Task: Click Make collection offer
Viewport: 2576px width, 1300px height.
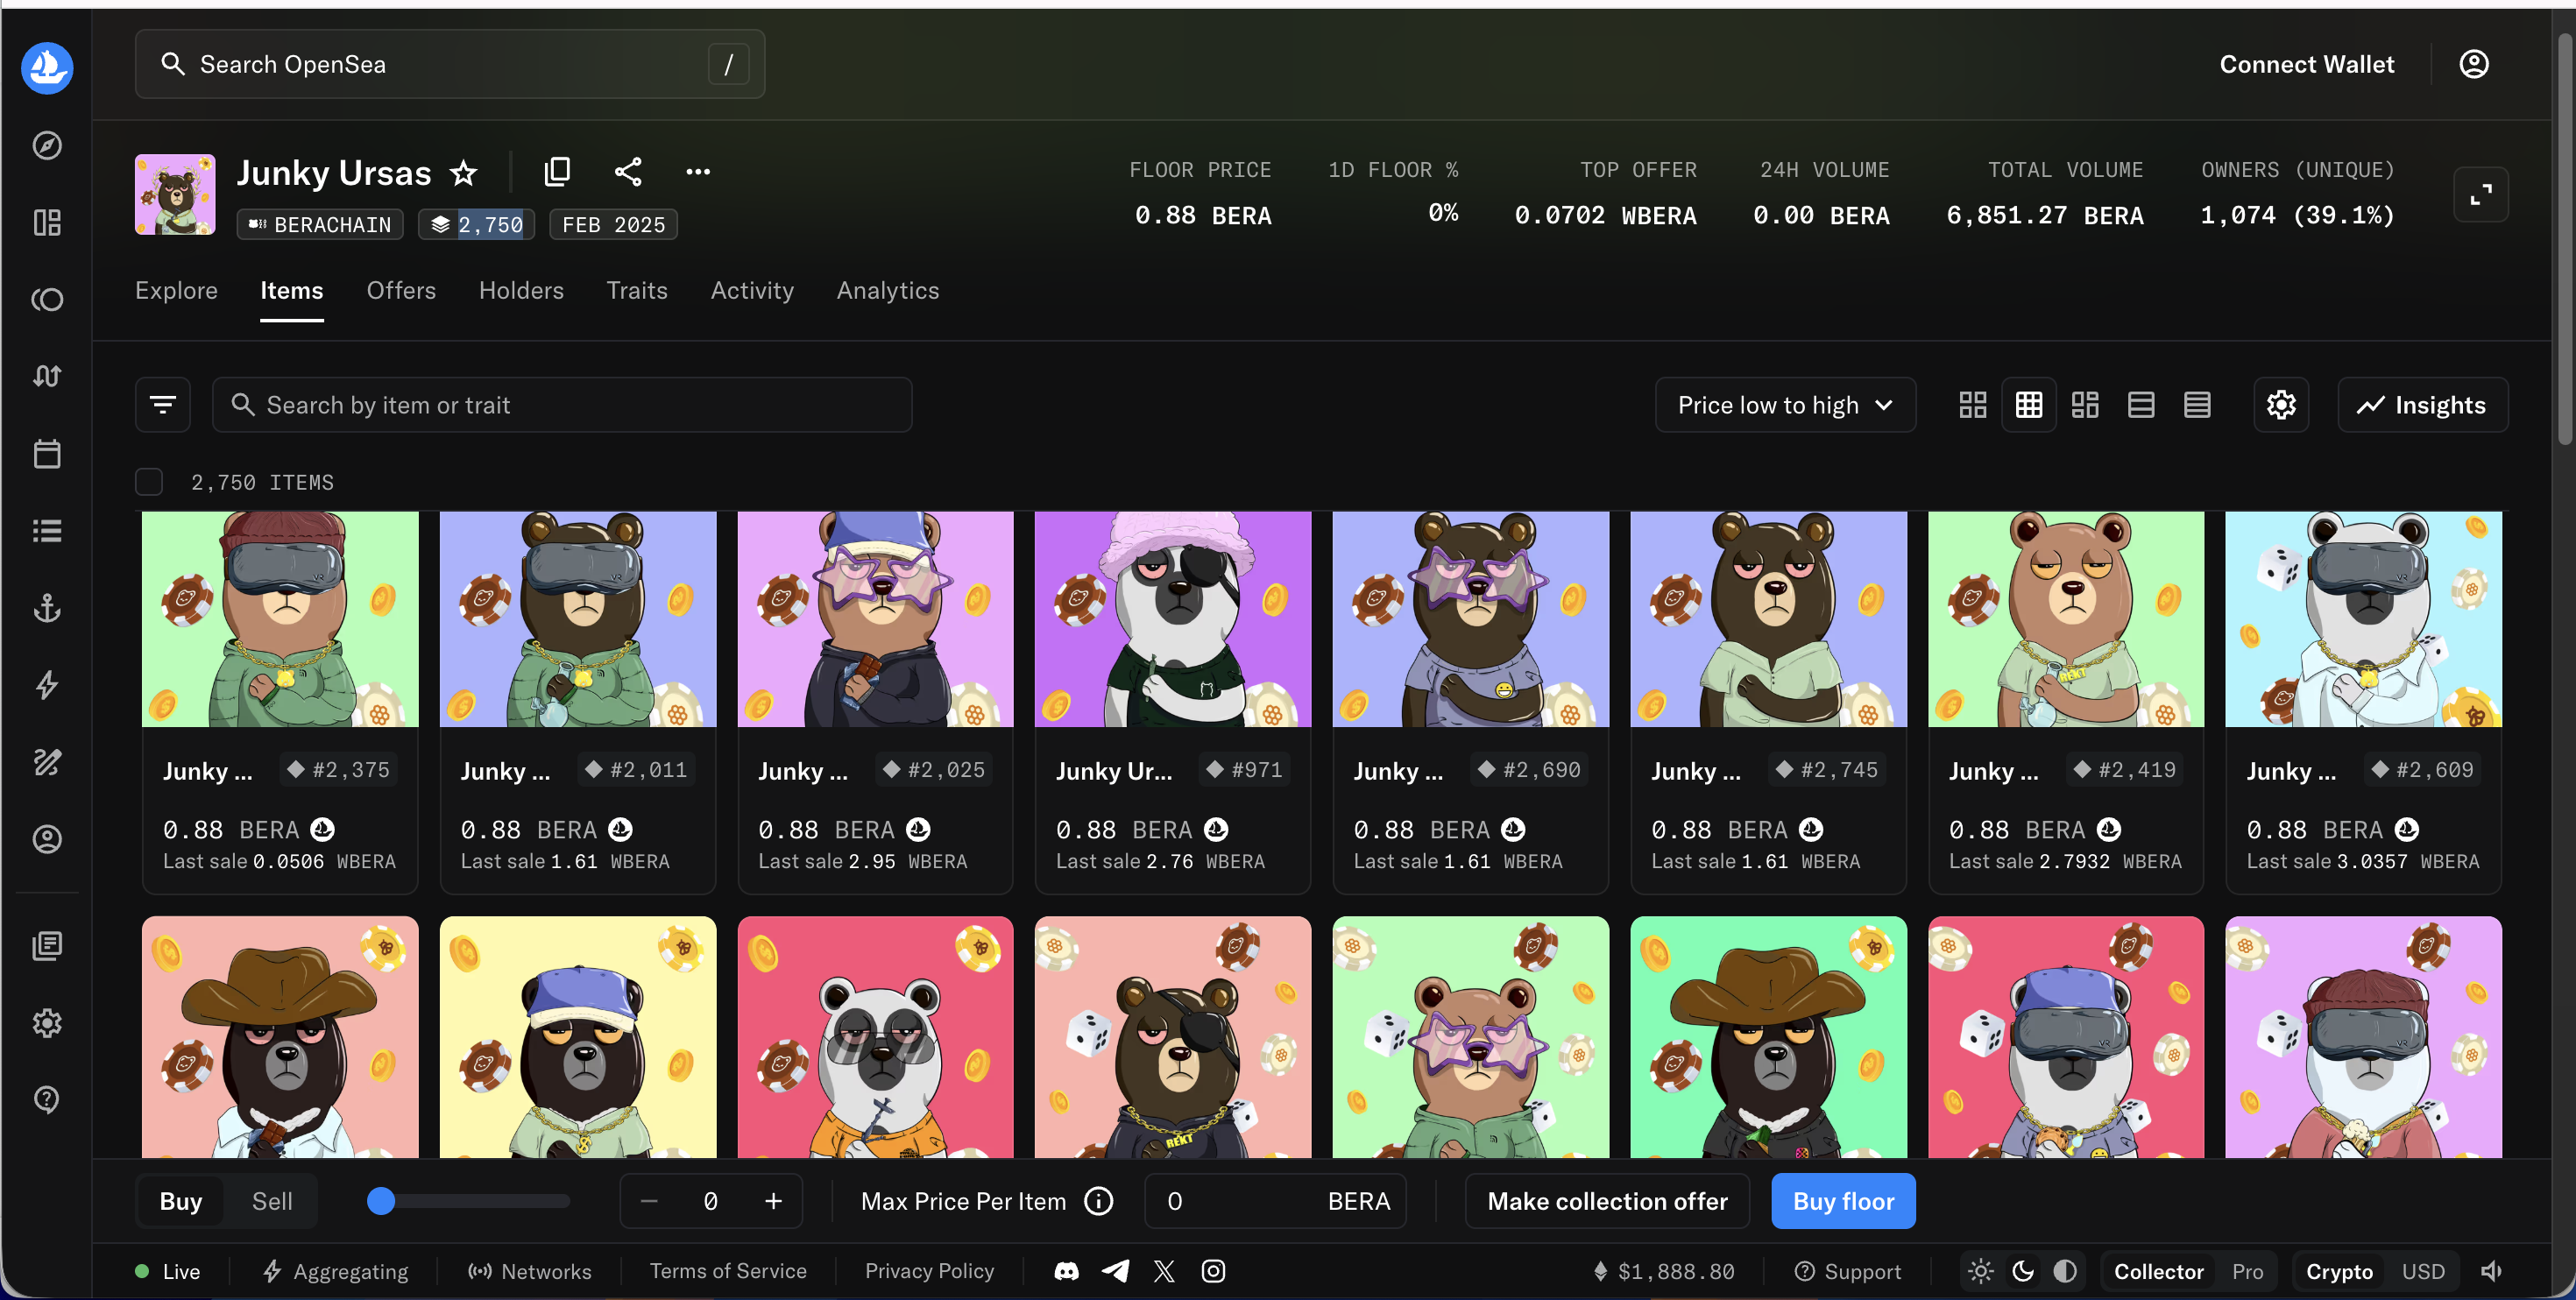Action: click(x=1607, y=1201)
